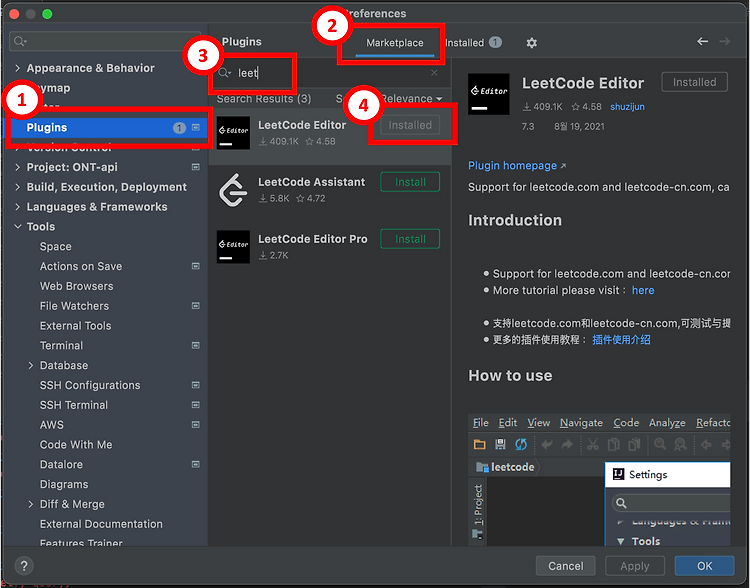The height and width of the screenshot is (588, 750).
Task: Select Plugins in the settings tree
Action: pyautogui.click(x=106, y=128)
